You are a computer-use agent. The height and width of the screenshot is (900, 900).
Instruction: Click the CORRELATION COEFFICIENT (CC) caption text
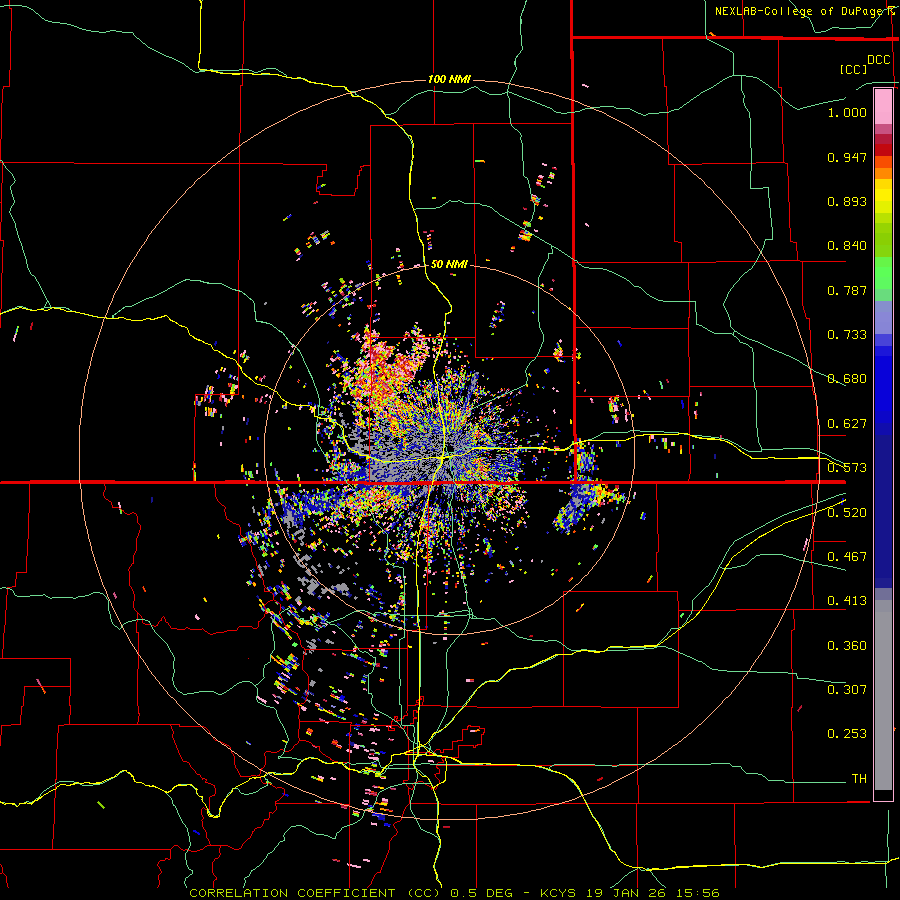[315, 893]
